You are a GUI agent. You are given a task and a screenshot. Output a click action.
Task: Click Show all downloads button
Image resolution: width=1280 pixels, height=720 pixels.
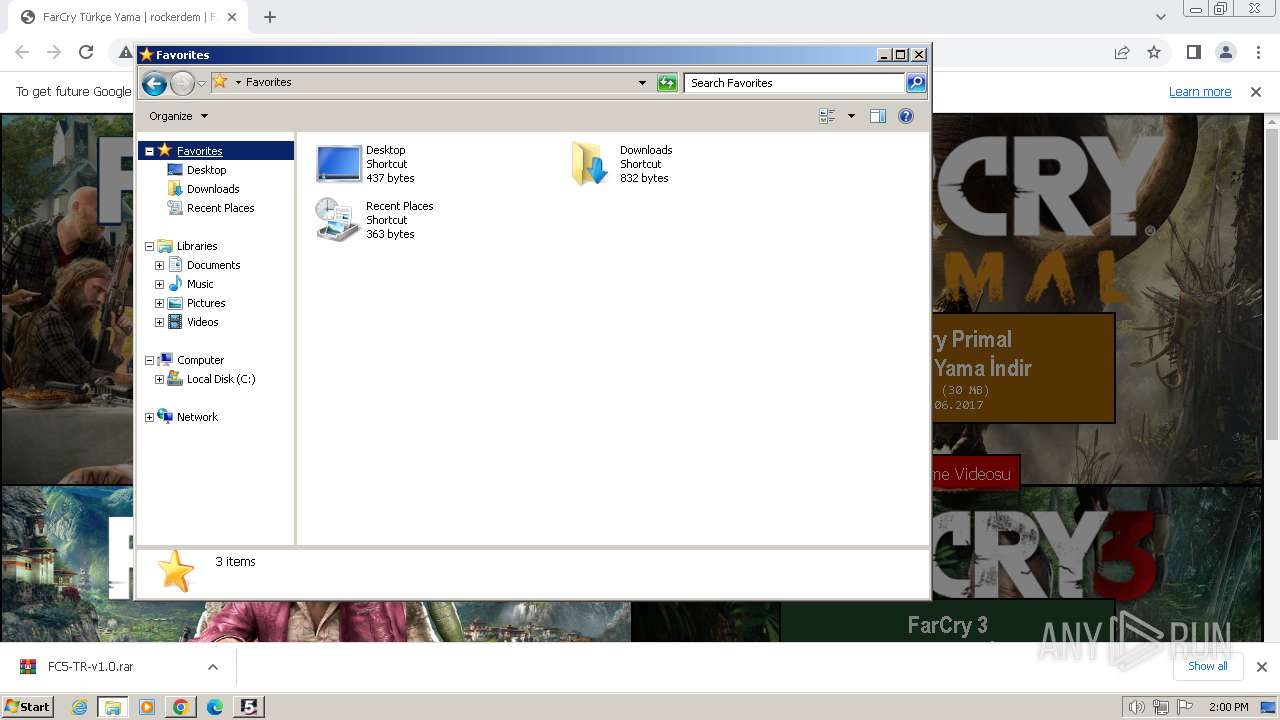click(1208, 666)
